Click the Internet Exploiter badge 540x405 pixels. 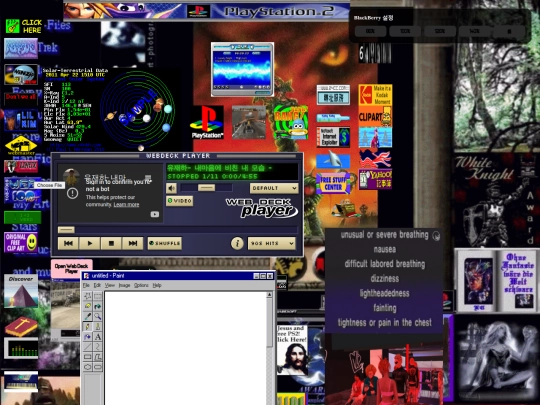333,137
